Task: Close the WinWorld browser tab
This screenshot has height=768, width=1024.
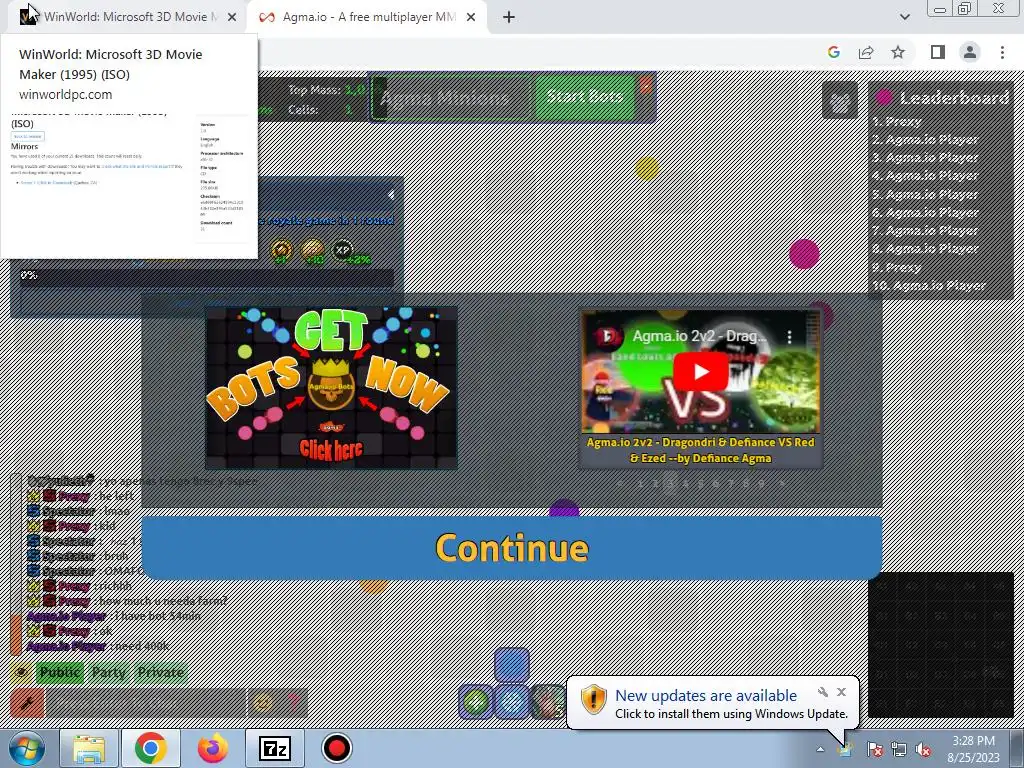Action: 232,17
